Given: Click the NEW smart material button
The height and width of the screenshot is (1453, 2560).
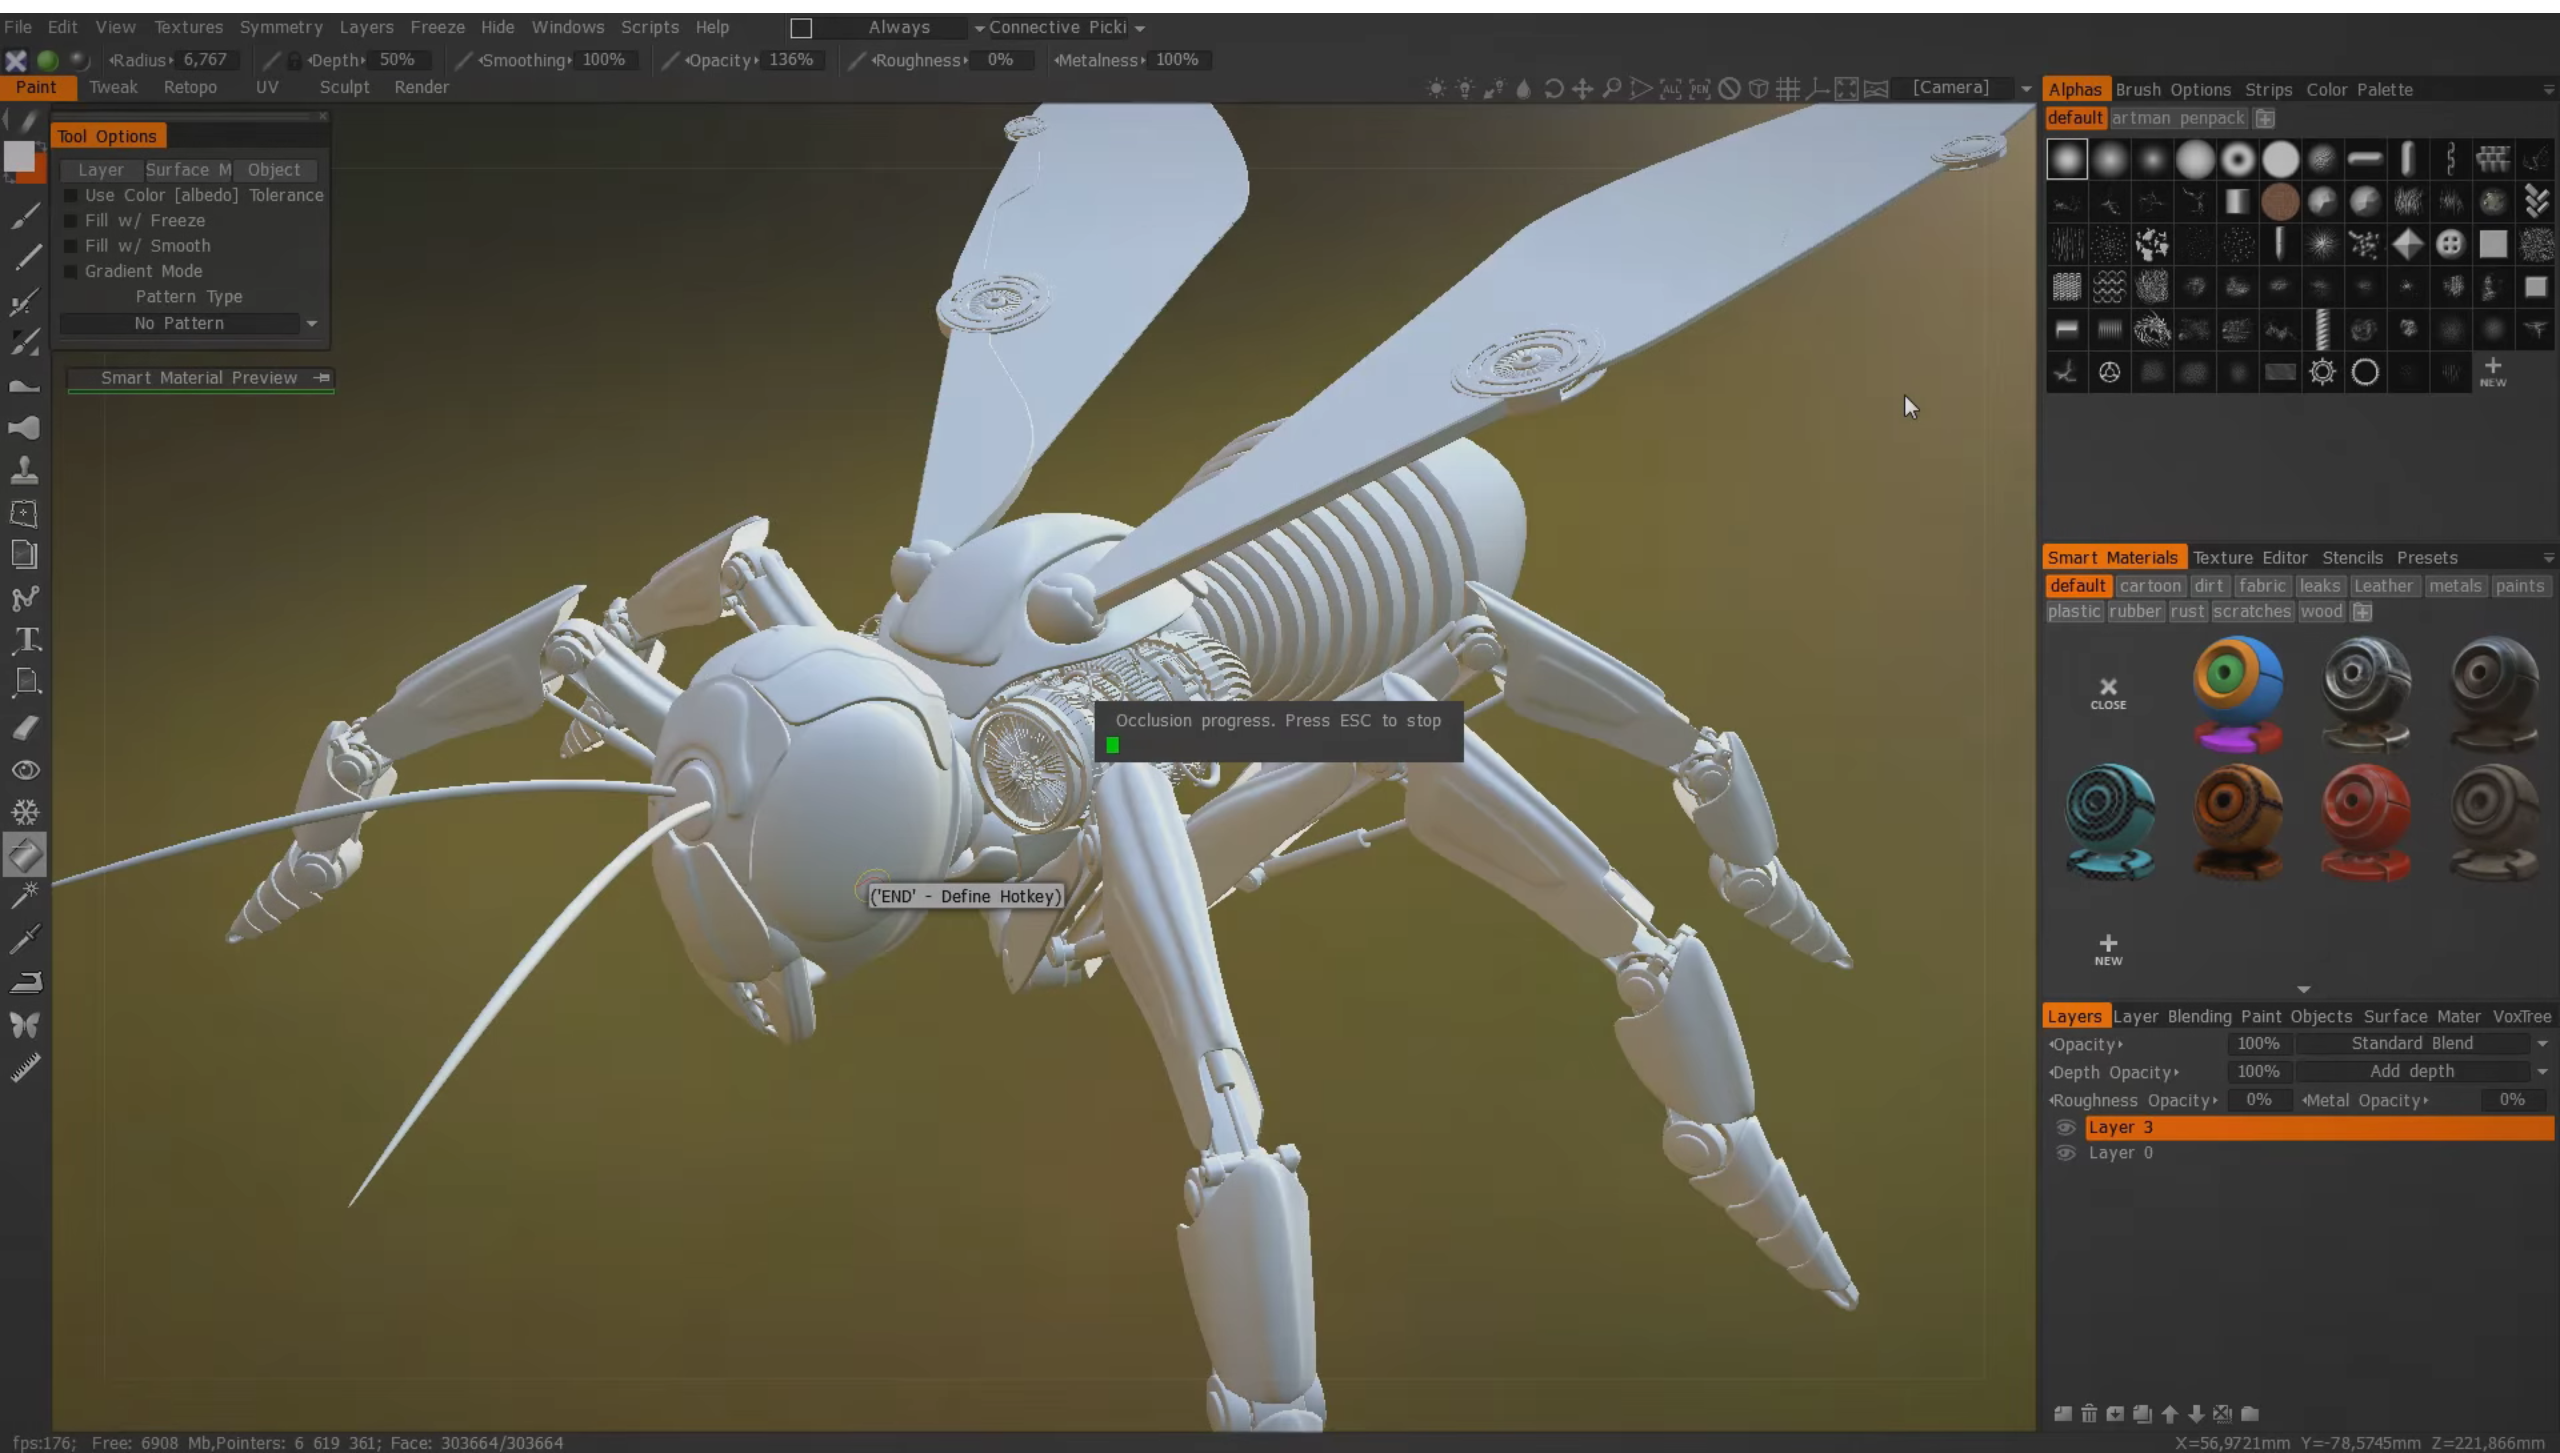Looking at the screenshot, I should (2106, 950).
